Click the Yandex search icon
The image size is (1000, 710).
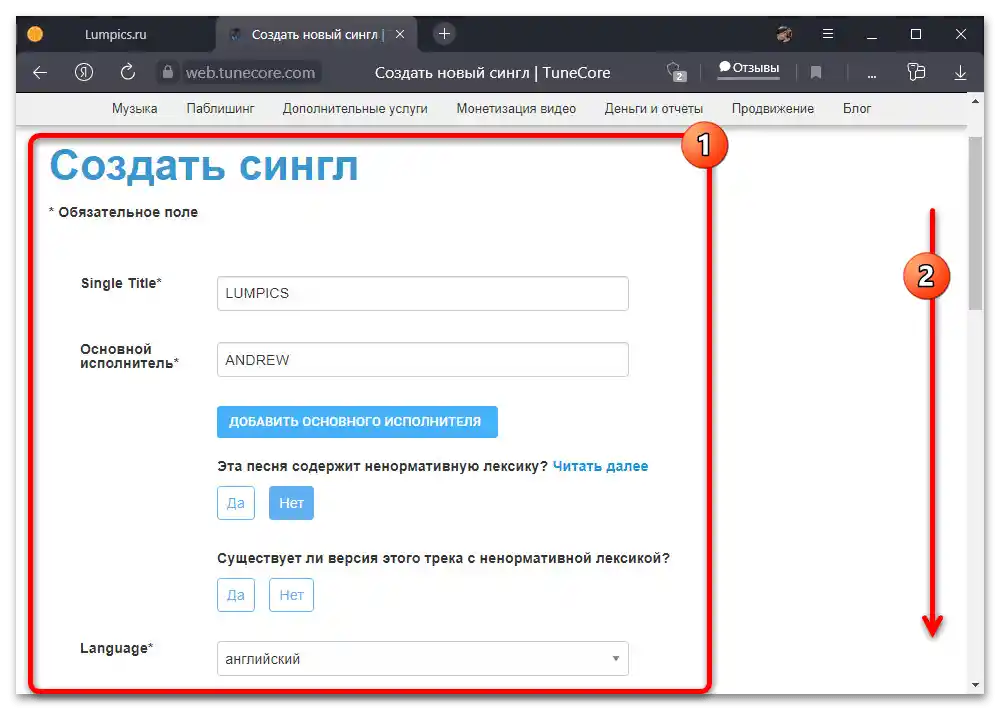click(x=84, y=72)
